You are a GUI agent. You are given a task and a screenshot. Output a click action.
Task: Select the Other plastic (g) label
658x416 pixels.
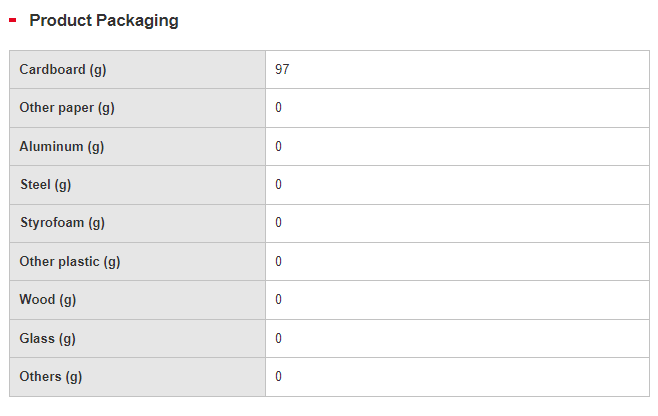[x=70, y=262]
